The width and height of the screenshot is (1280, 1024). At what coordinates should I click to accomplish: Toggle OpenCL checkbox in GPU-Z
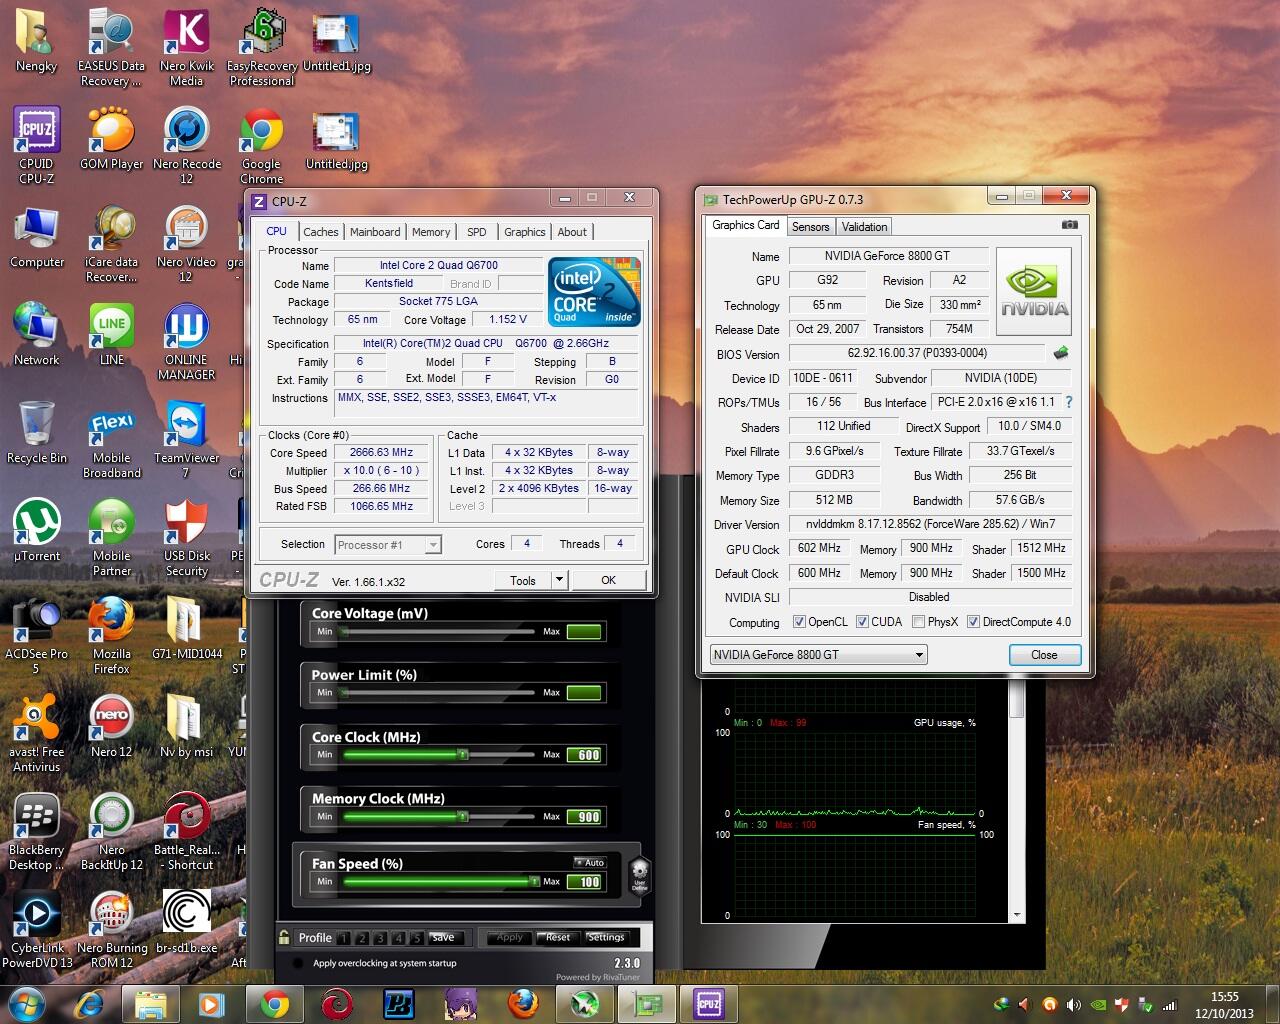[x=799, y=622]
